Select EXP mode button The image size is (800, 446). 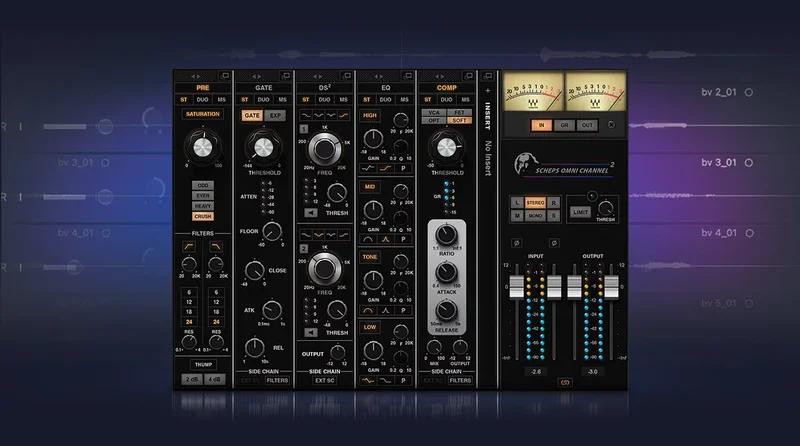coord(276,115)
